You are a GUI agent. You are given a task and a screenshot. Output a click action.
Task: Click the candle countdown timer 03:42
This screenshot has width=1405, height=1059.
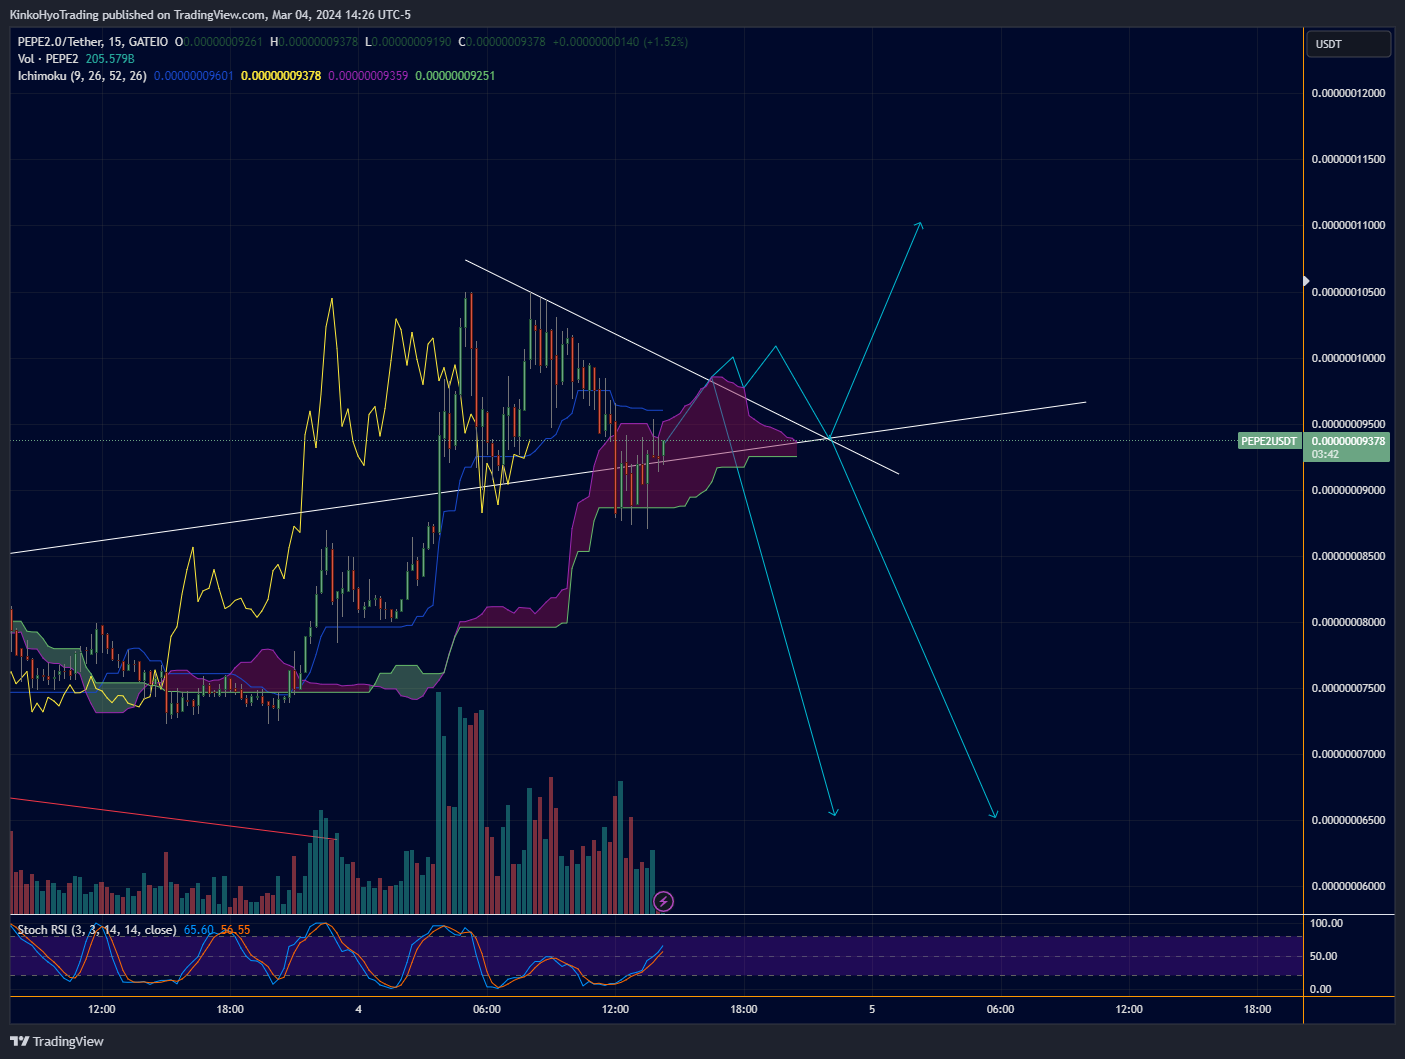[1325, 454]
